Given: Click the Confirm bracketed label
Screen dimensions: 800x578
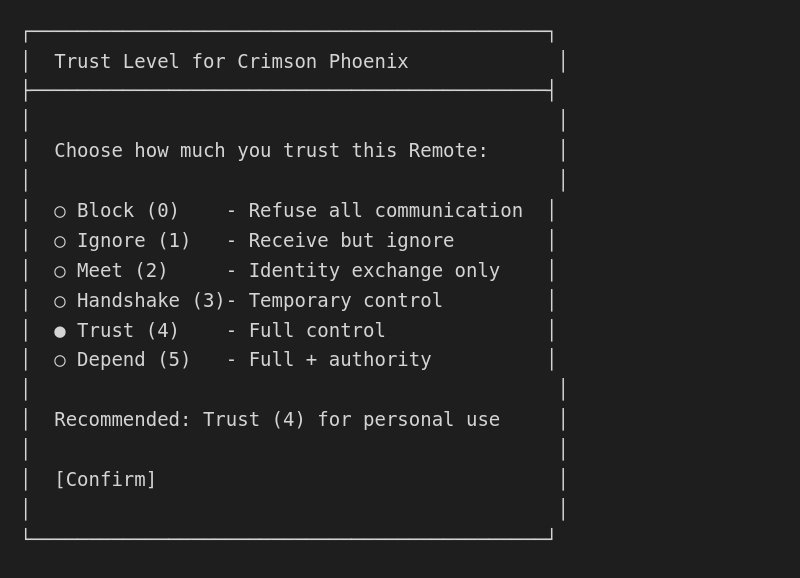Looking at the screenshot, I should pos(105,479).
